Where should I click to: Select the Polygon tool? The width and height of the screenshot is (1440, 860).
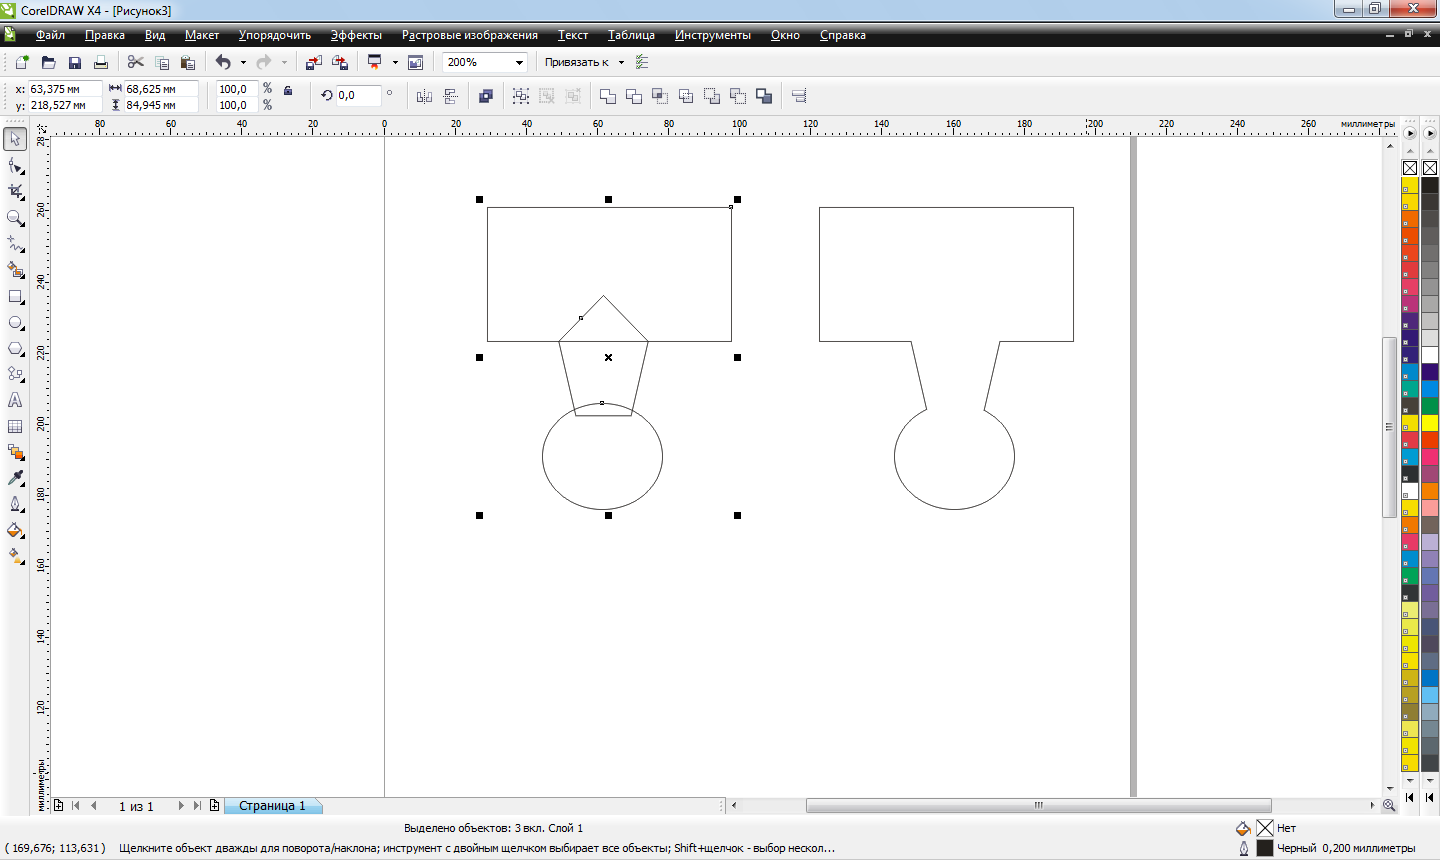point(15,348)
